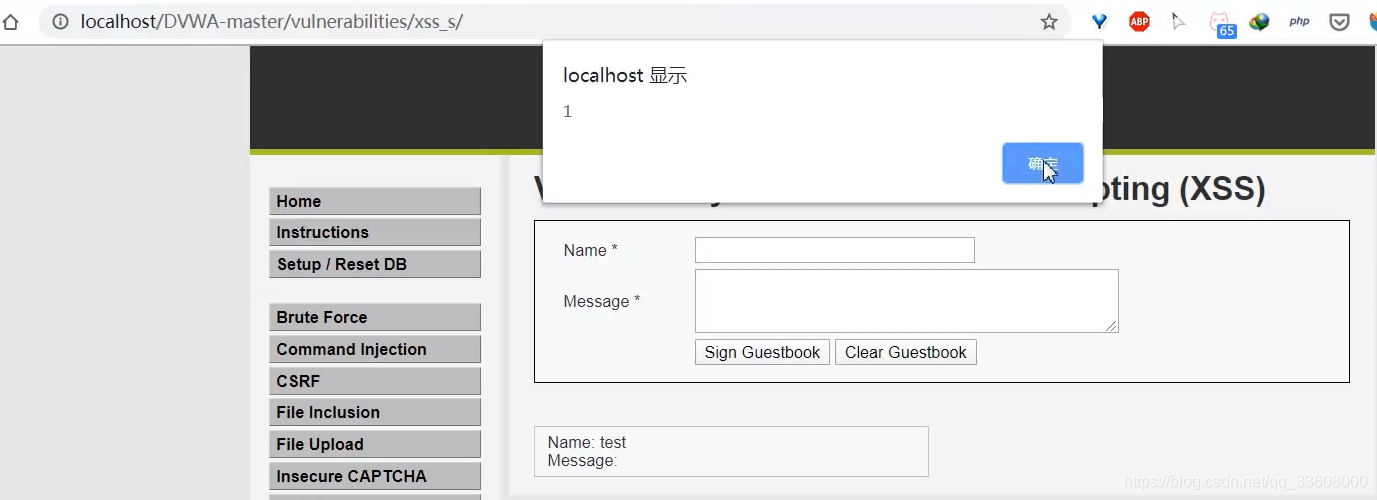Open the File Inclusion page
The width and height of the screenshot is (1377, 500).
(375, 412)
